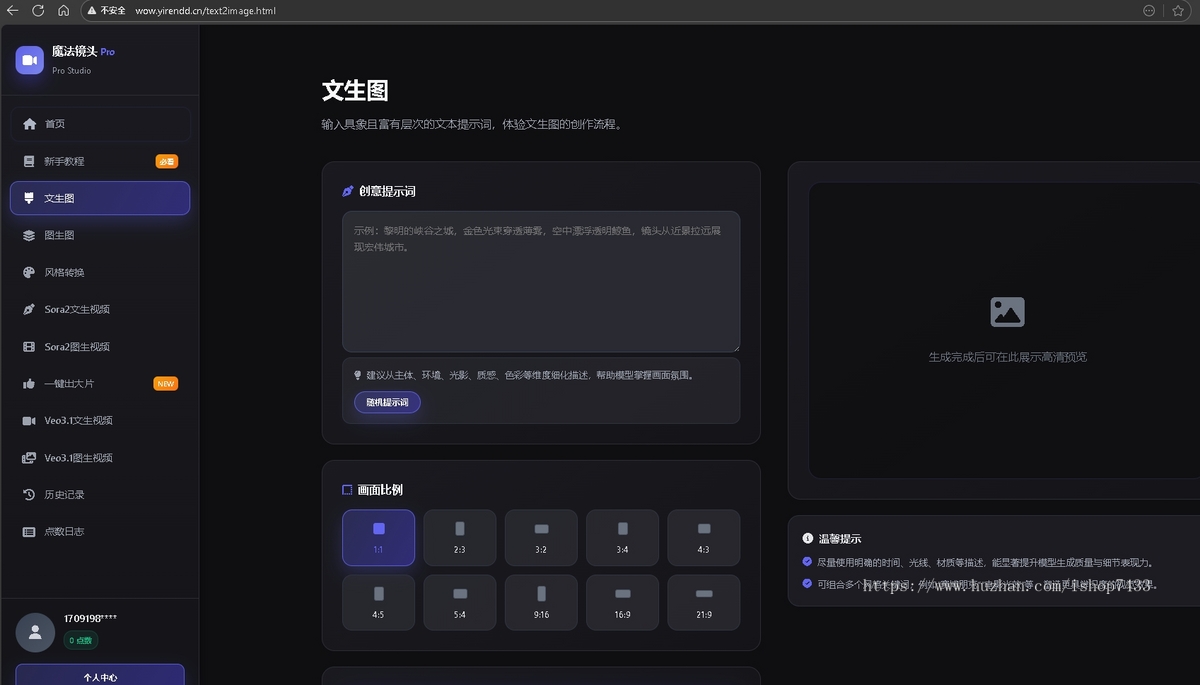The image size is (1200, 685).
Task: Click the 魔法镜头 camera logo icon
Action: coord(29,60)
